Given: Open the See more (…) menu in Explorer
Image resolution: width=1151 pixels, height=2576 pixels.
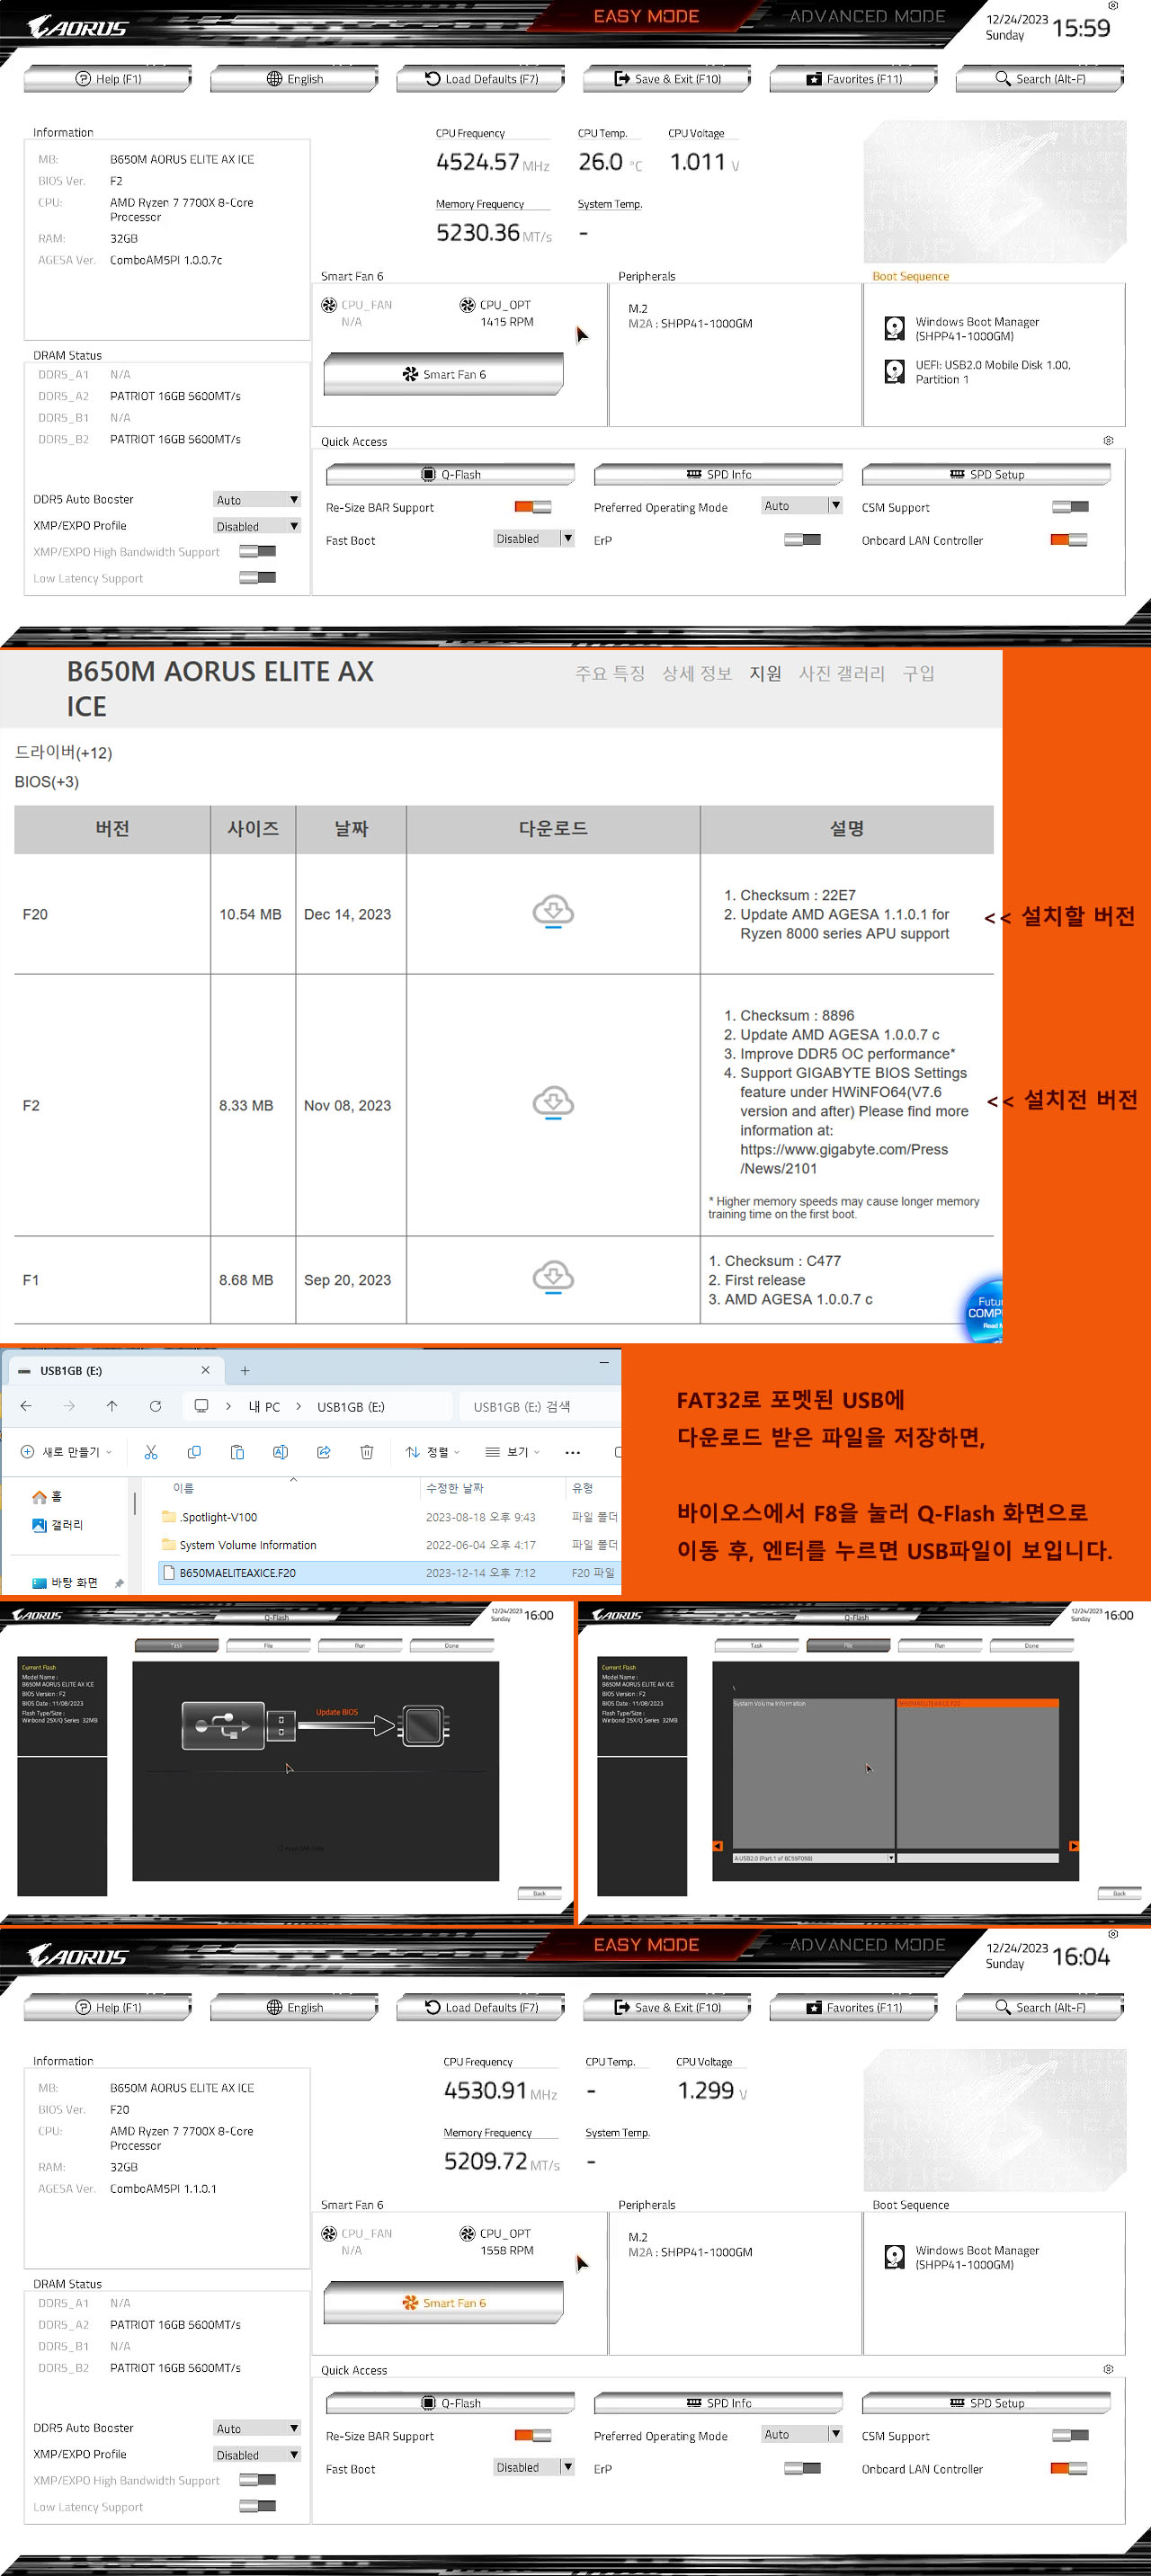Looking at the screenshot, I should point(572,1452).
